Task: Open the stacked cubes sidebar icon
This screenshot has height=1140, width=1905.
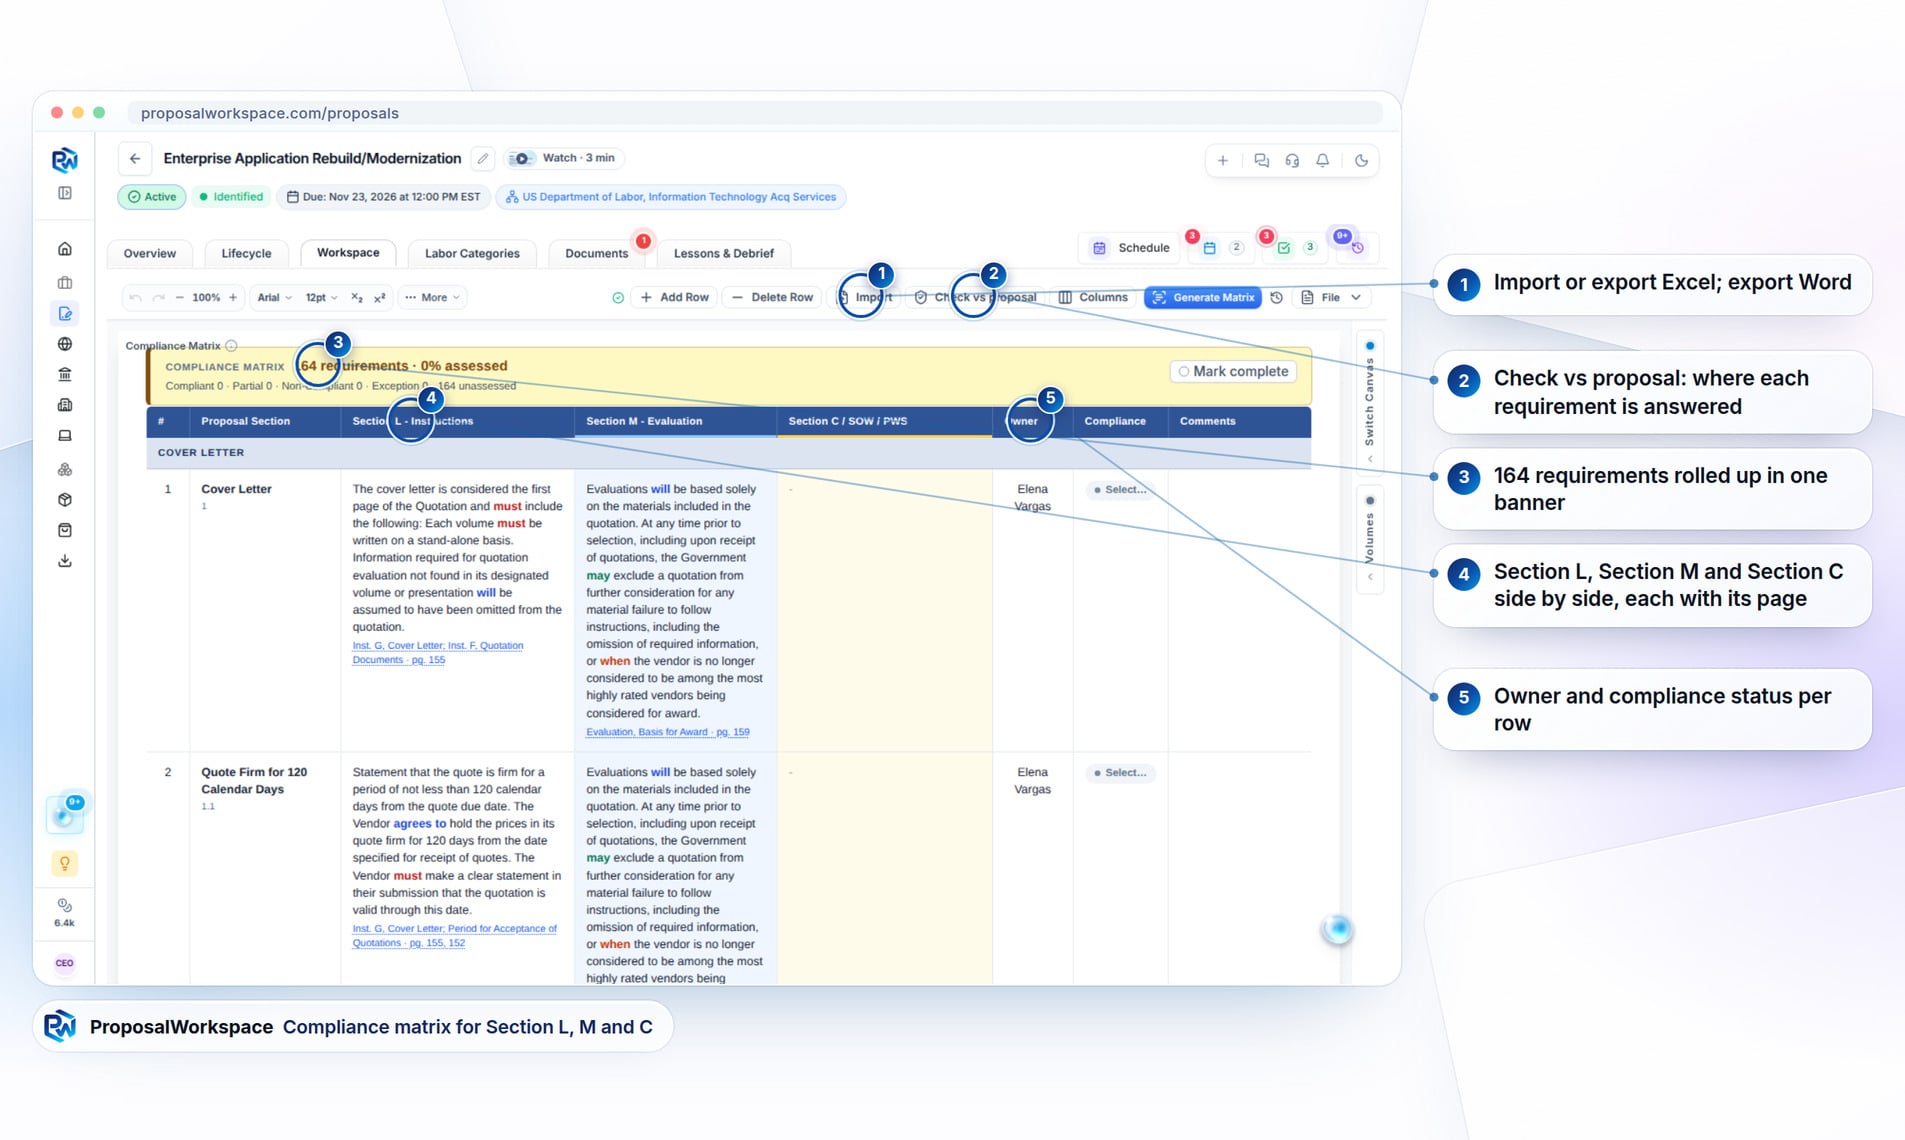Action: tap(65, 469)
